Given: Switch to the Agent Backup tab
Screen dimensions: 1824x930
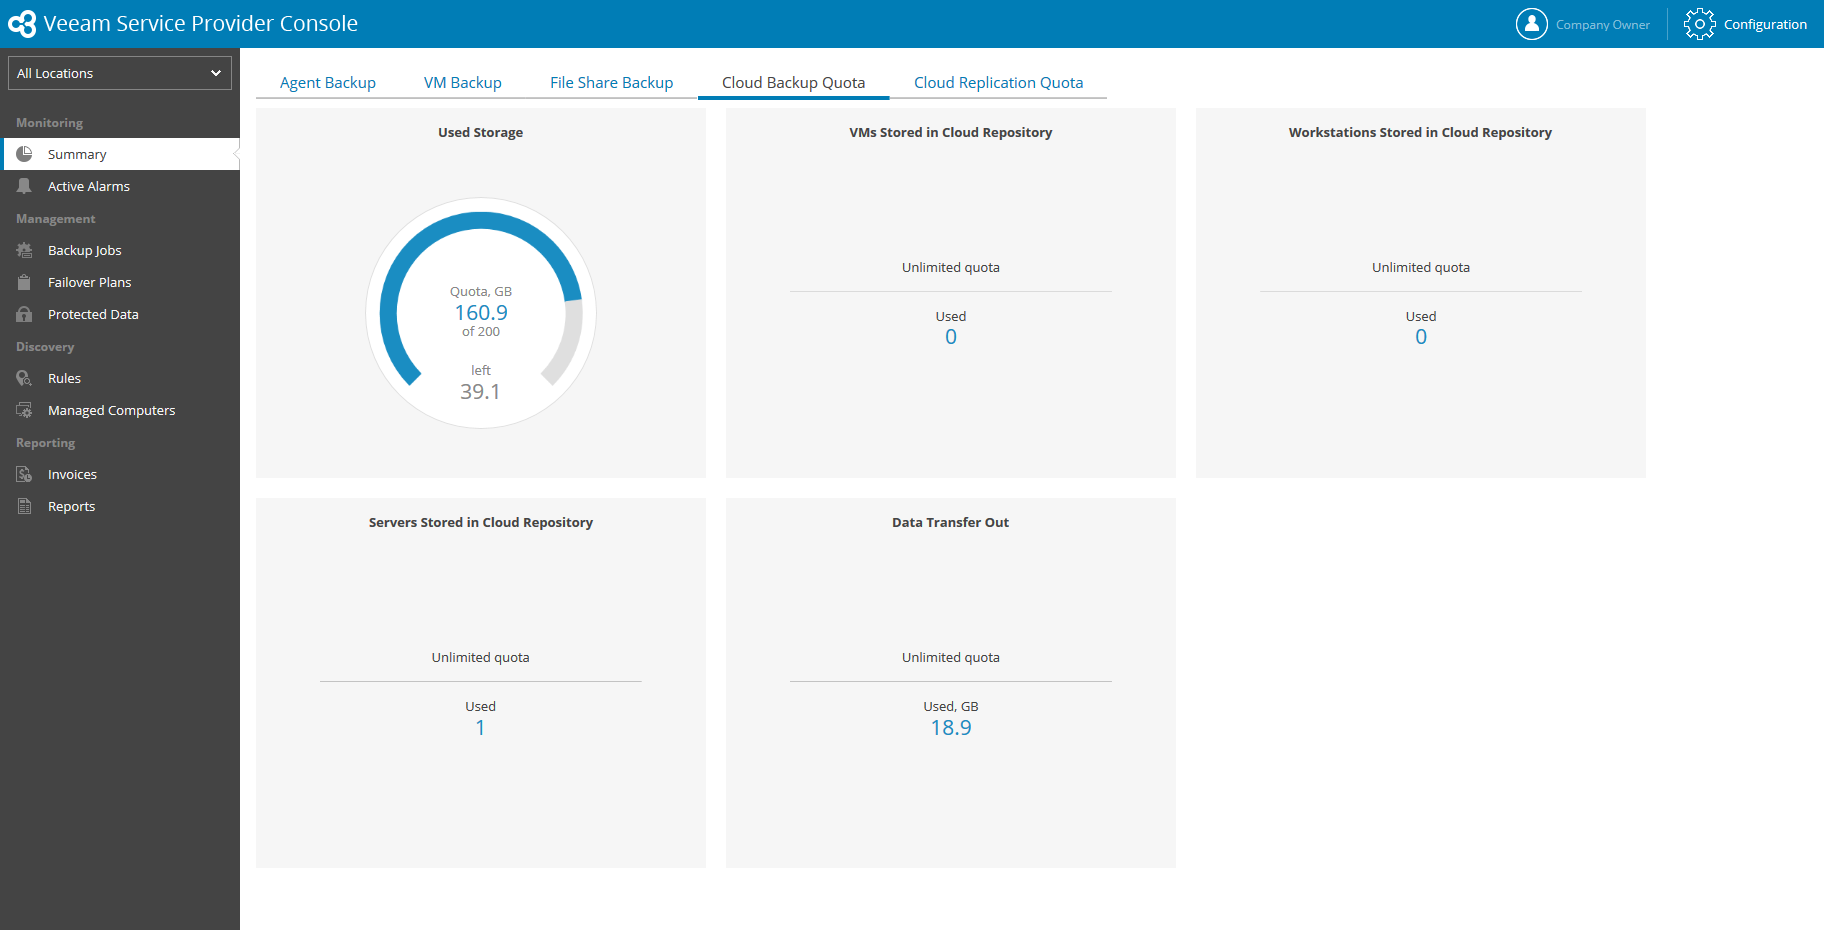Looking at the screenshot, I should pos(328,82).
